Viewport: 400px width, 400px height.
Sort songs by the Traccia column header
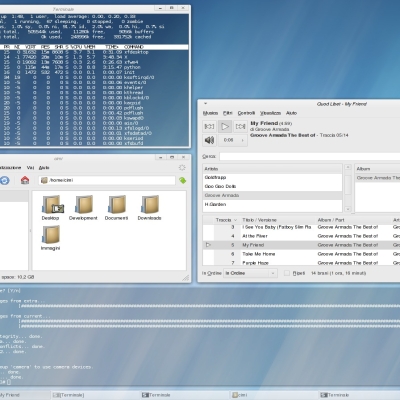click(226, 220)
